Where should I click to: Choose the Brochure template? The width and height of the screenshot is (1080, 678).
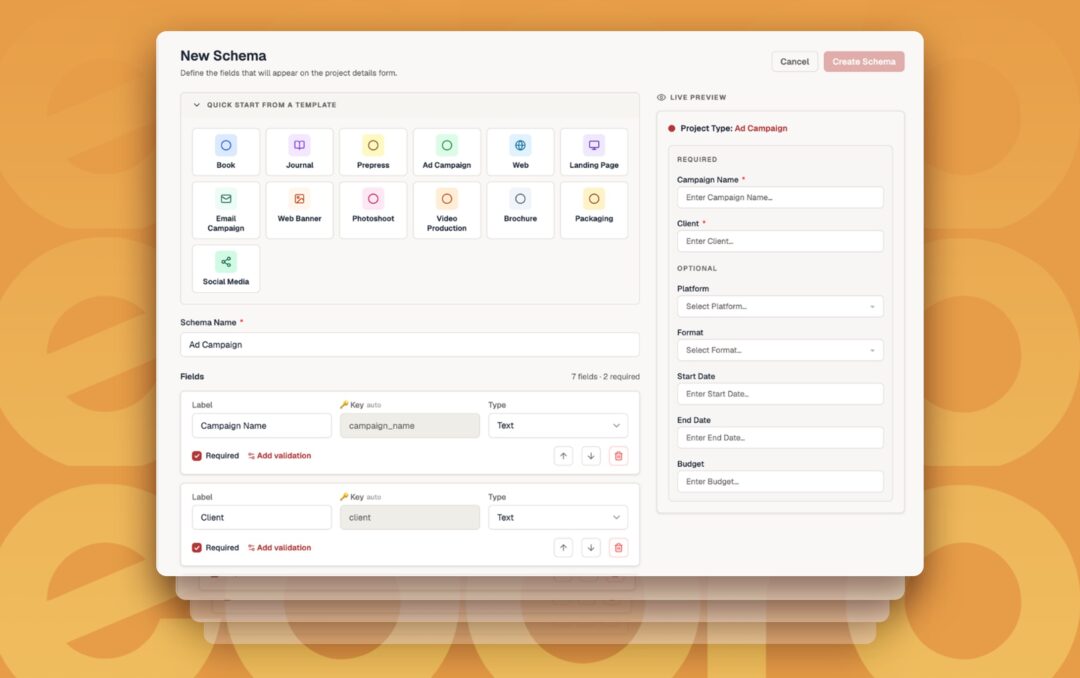coord(520,210)
